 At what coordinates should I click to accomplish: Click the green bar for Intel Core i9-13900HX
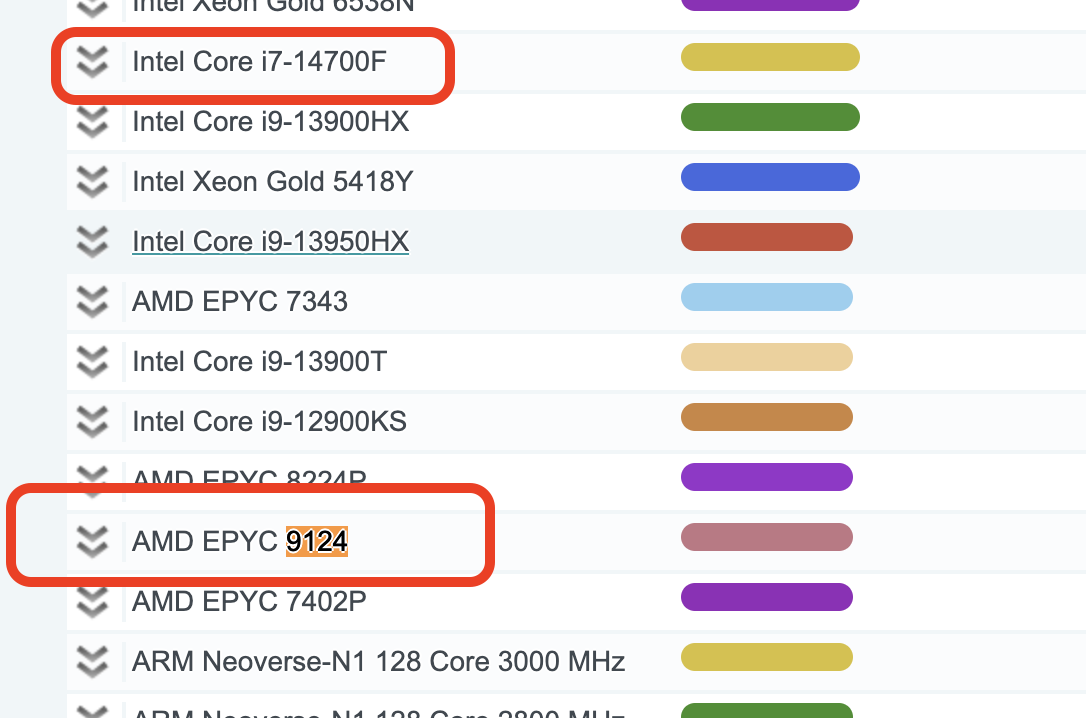coord(770,117)
